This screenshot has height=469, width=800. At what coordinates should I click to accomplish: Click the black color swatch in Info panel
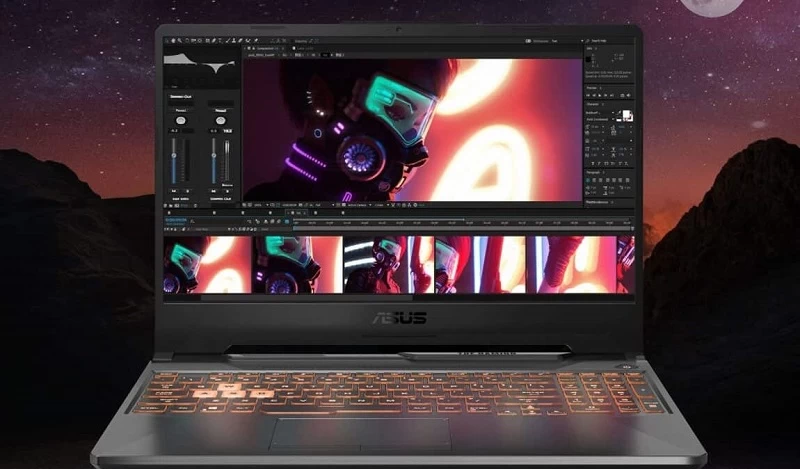[590, 59]
